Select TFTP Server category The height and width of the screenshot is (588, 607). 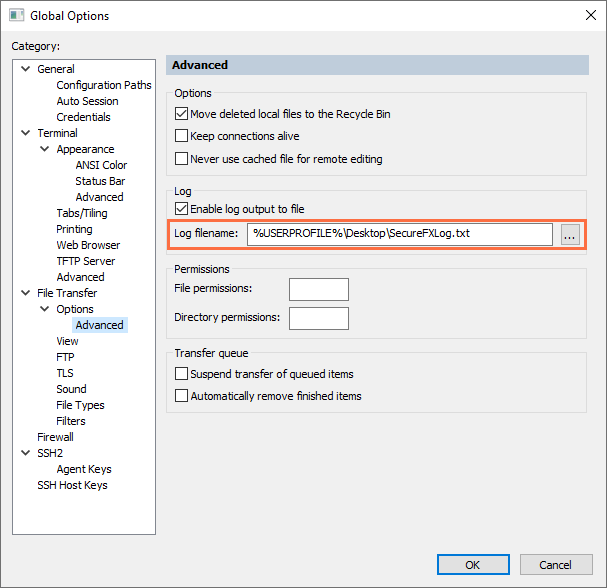[x=86, y=261]
